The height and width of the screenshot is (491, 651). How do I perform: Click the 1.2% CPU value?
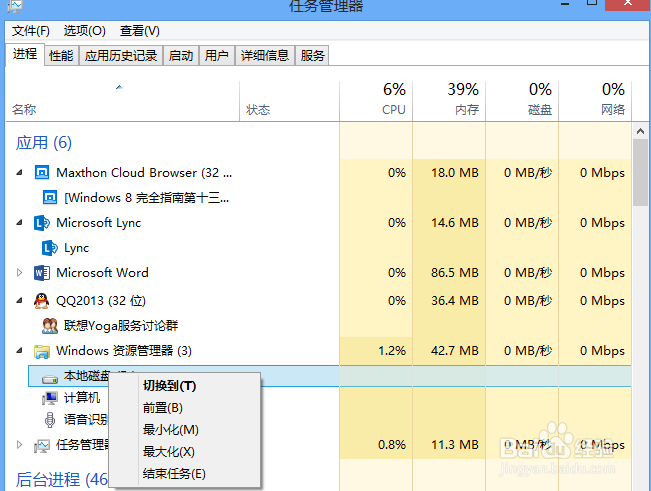click(392, 351)
